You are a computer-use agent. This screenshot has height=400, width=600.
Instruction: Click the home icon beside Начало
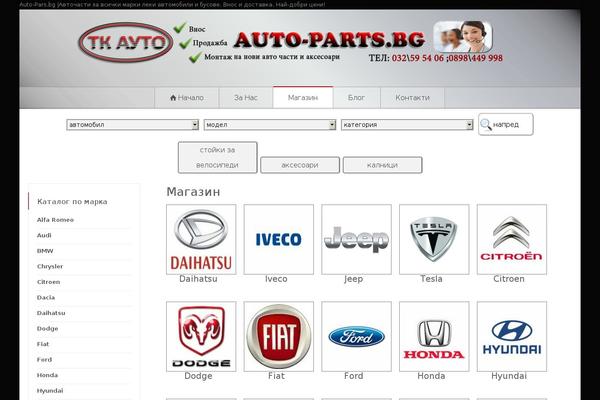click(x=173, y=98)
